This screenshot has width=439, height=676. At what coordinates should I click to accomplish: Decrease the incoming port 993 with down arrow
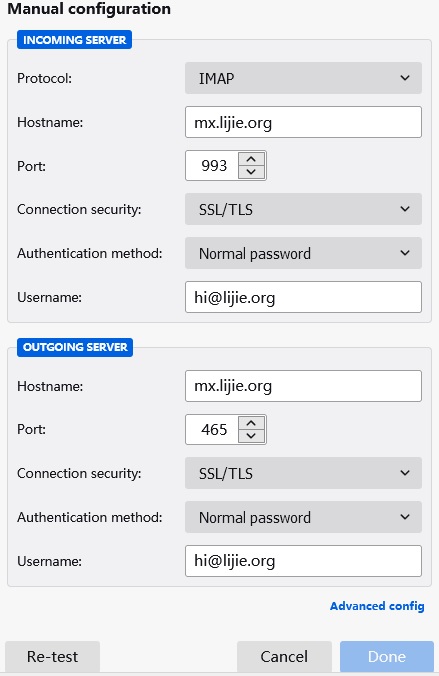pos(251,172)
